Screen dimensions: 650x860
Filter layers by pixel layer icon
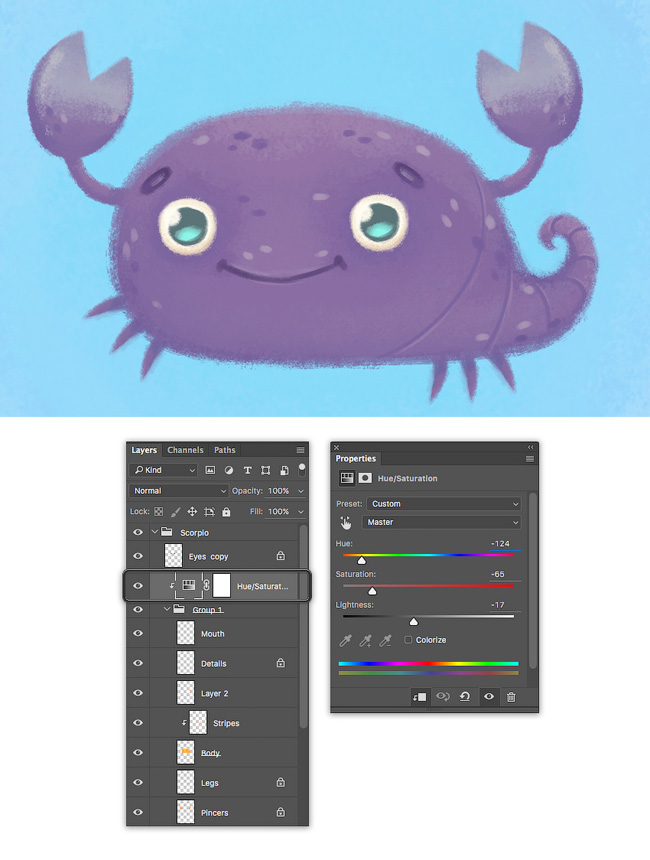pyautogui.click(x=210, y=470)
